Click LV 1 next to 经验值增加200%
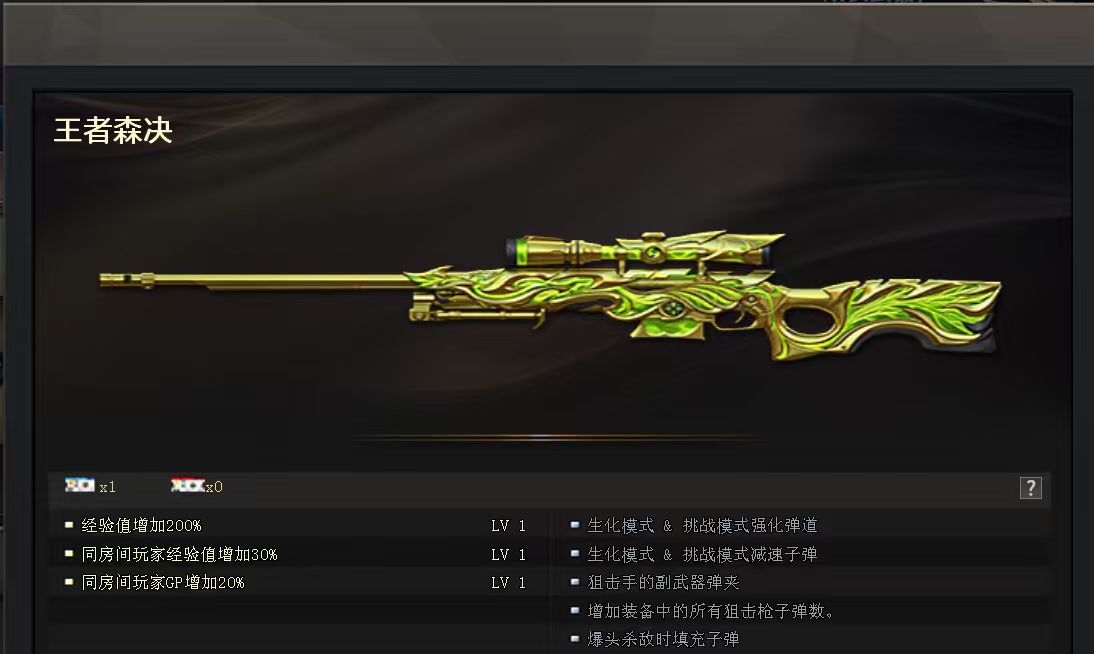Screen dimensions: 1094x654 [509, 526]
